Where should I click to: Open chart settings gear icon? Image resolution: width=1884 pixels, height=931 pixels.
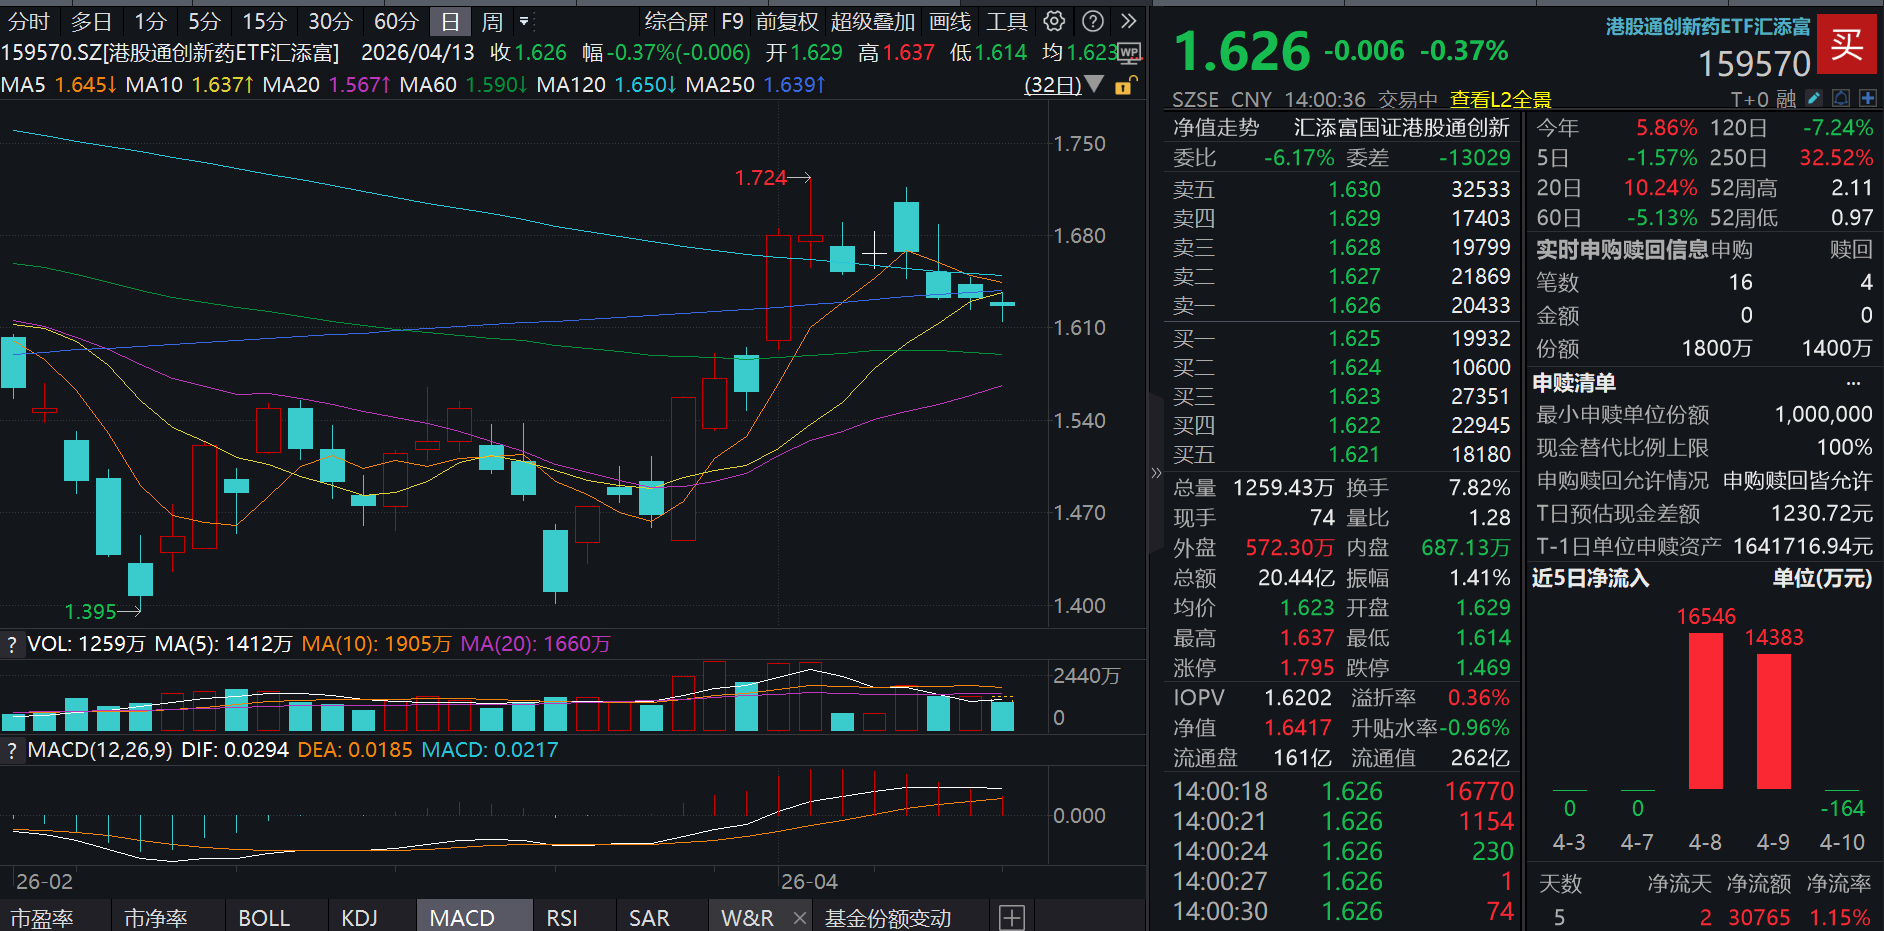[x=1054, y=21]
